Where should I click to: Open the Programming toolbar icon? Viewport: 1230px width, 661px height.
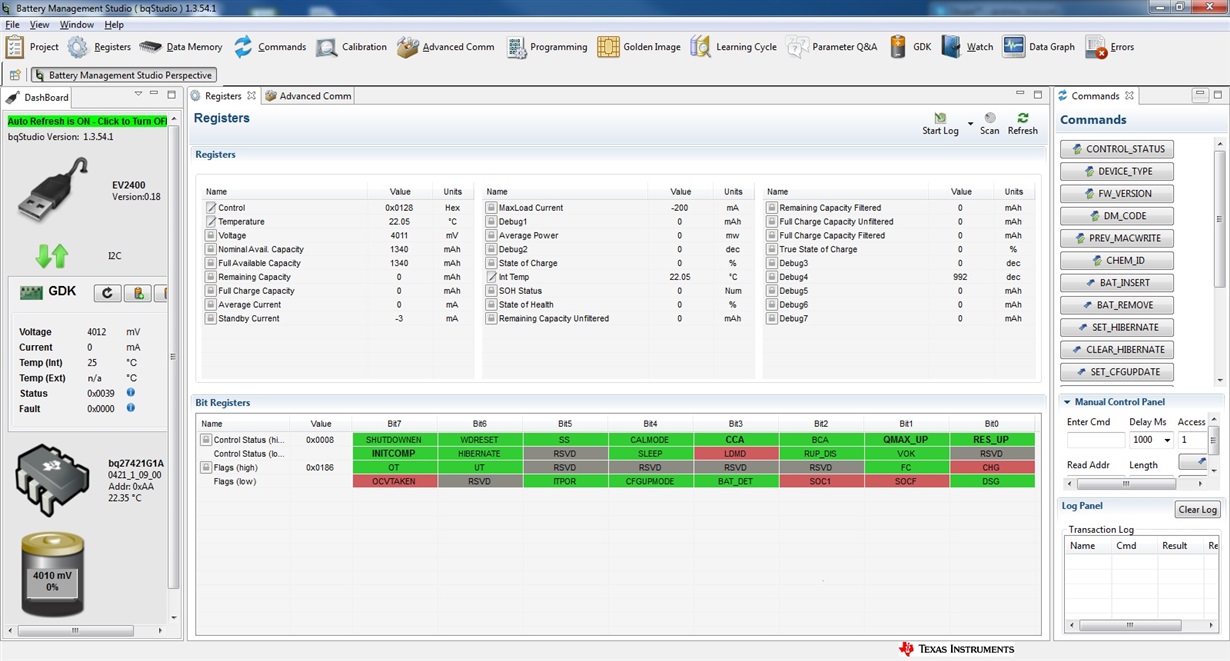tap(516, 47)
